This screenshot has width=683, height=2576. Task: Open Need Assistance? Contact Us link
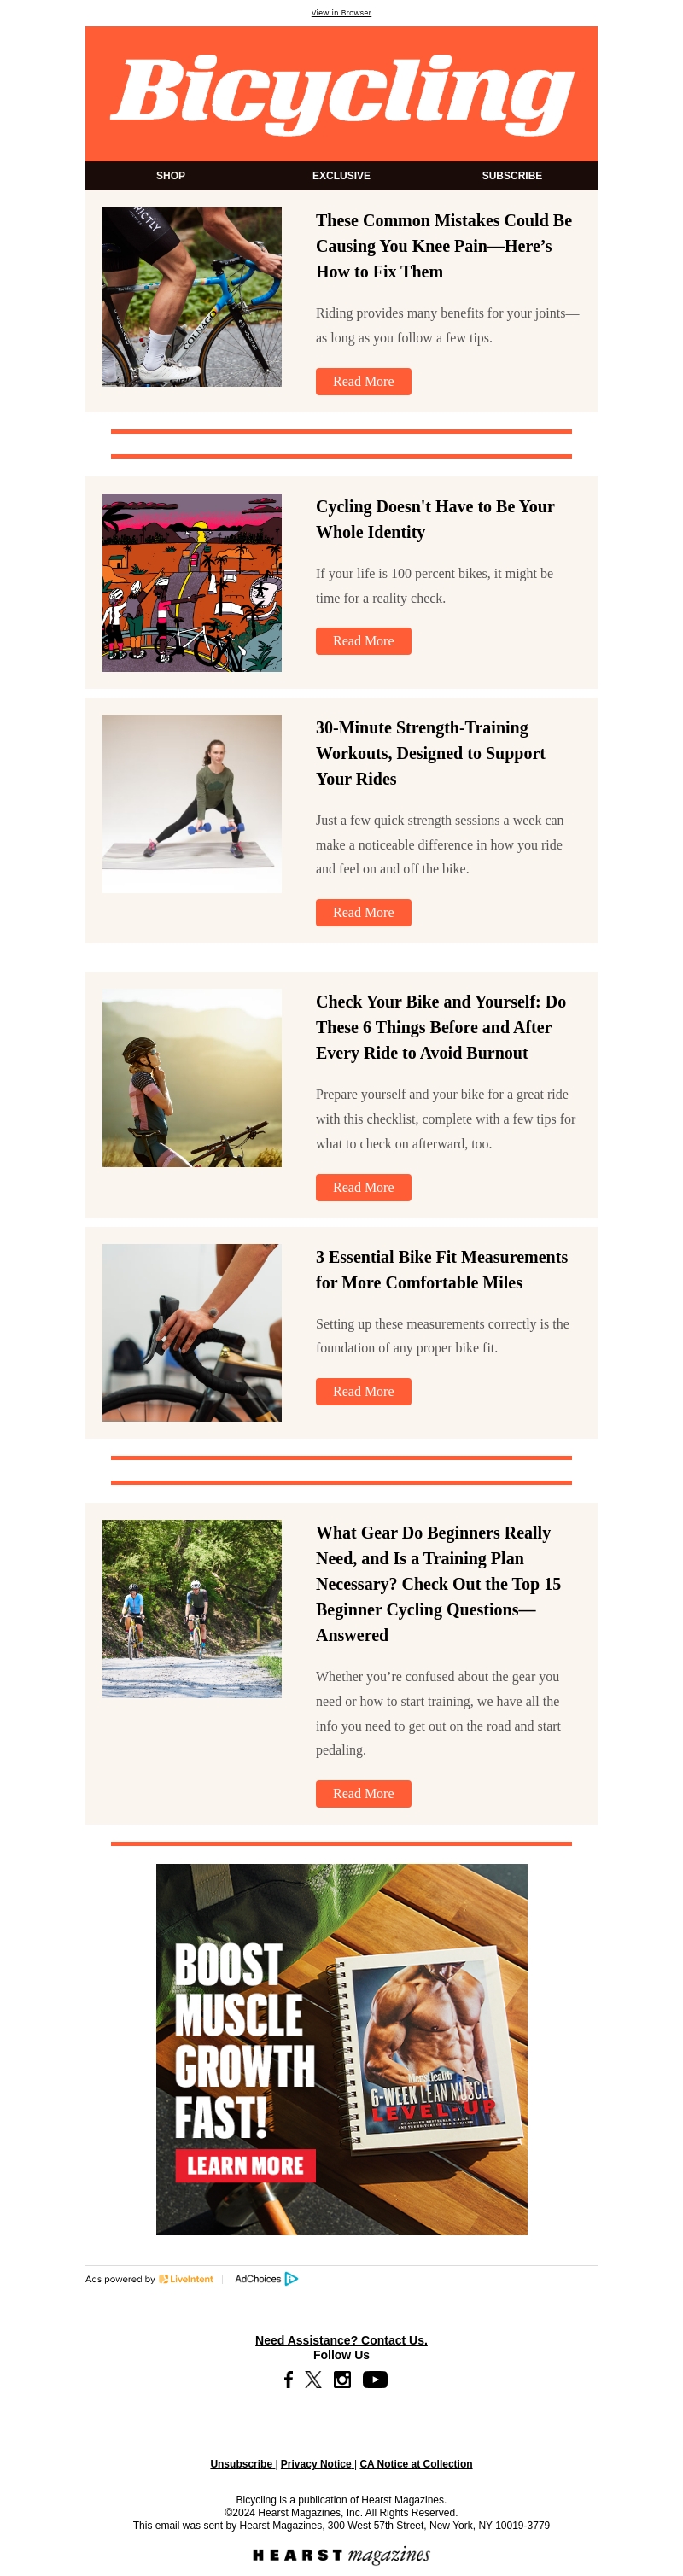[x=341, y=2340]
